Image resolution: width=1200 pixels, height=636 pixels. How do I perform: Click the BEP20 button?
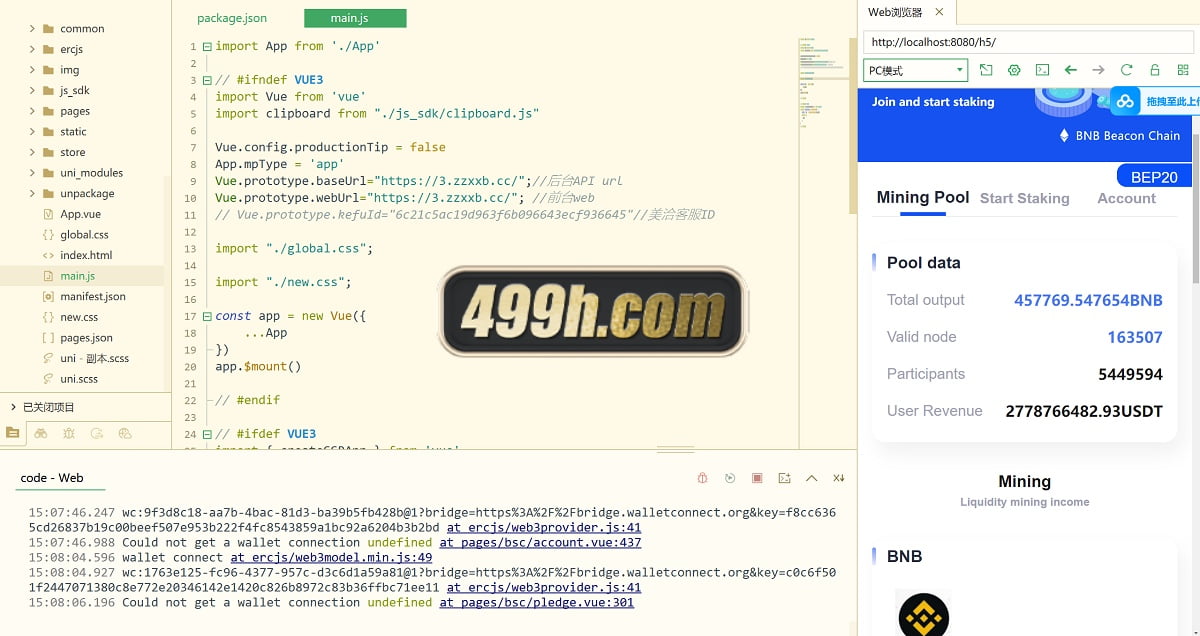(1154, 177)
